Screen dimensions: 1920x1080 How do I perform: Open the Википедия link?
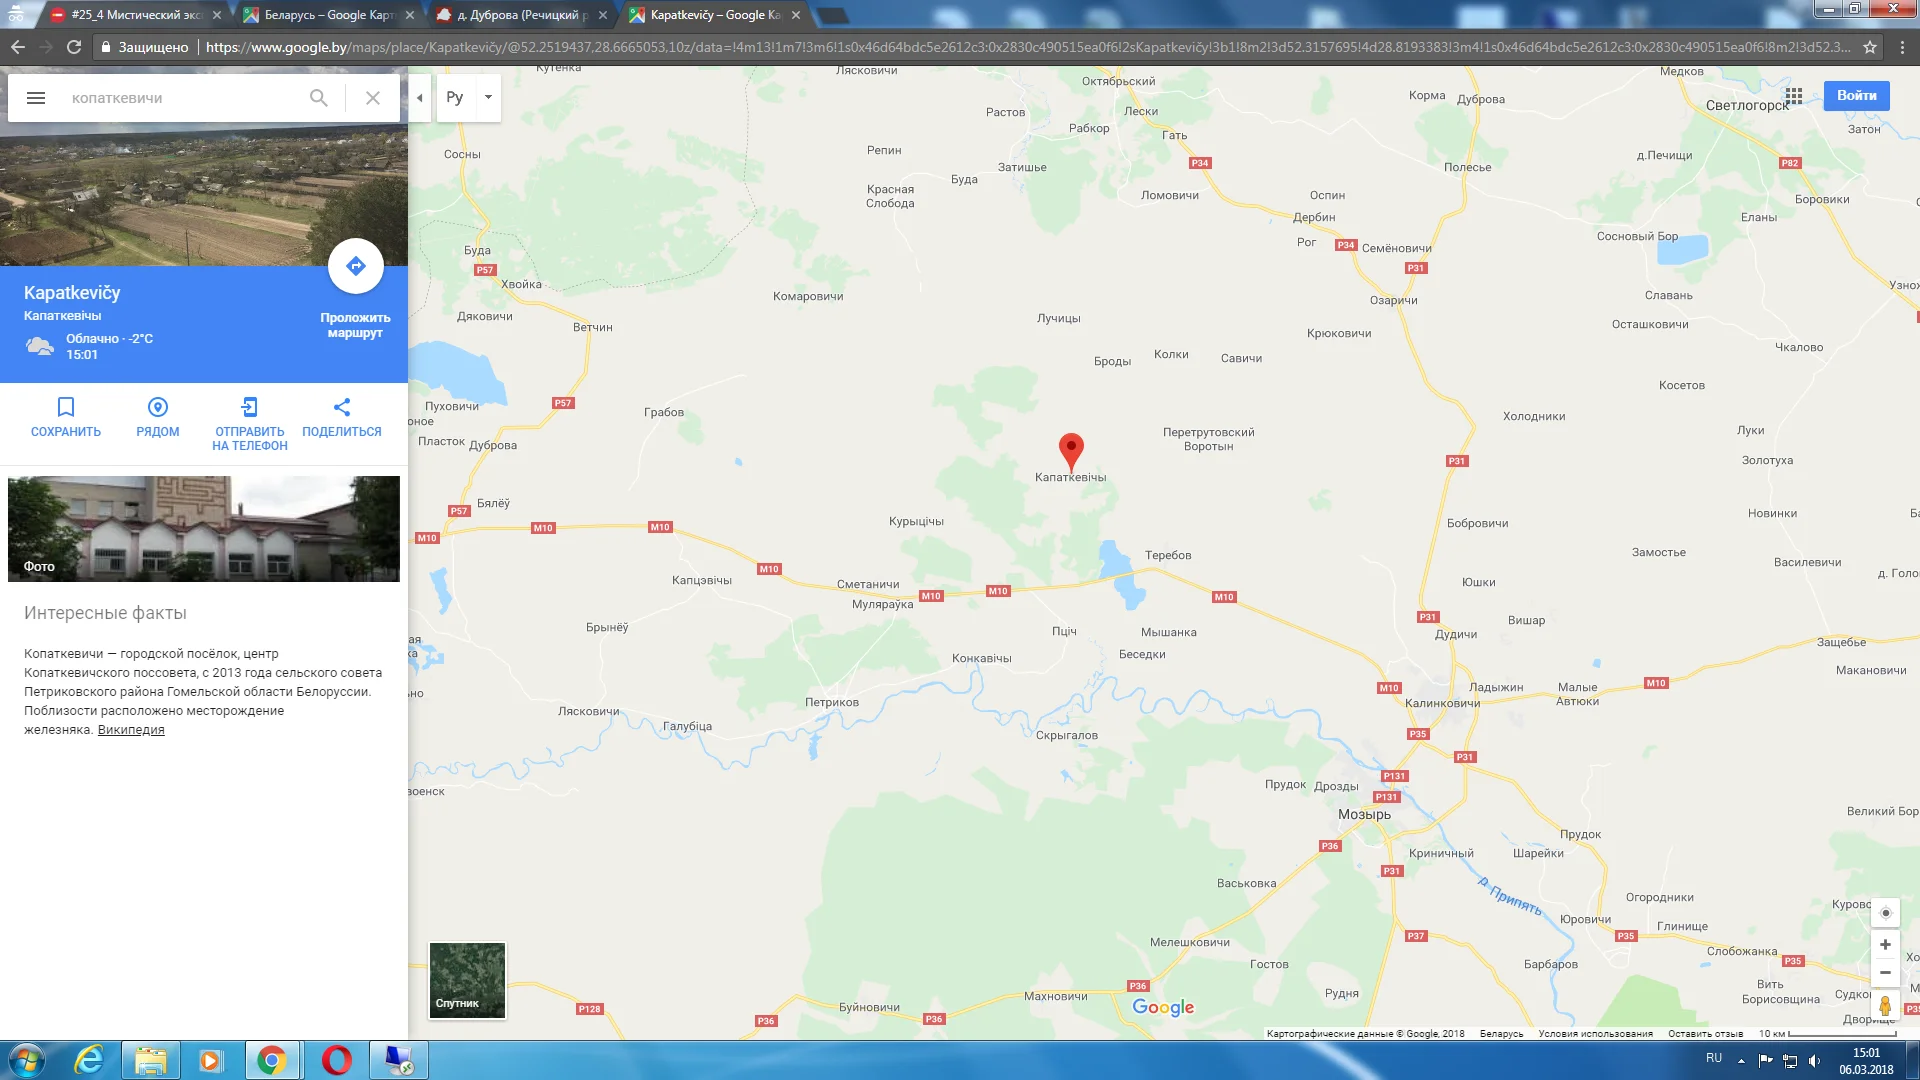point(131,730)
